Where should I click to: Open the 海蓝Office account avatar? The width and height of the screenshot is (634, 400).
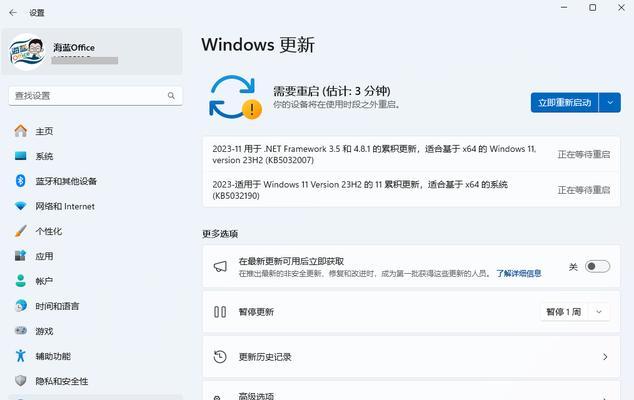point(27,52)
